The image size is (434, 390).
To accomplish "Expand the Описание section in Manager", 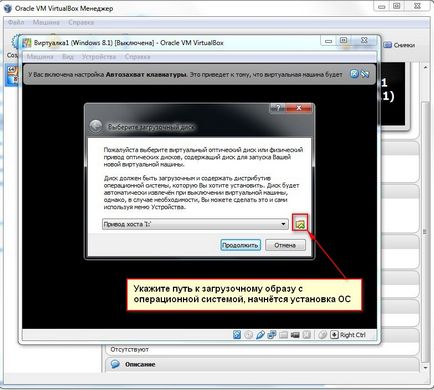I will (262, 364).
